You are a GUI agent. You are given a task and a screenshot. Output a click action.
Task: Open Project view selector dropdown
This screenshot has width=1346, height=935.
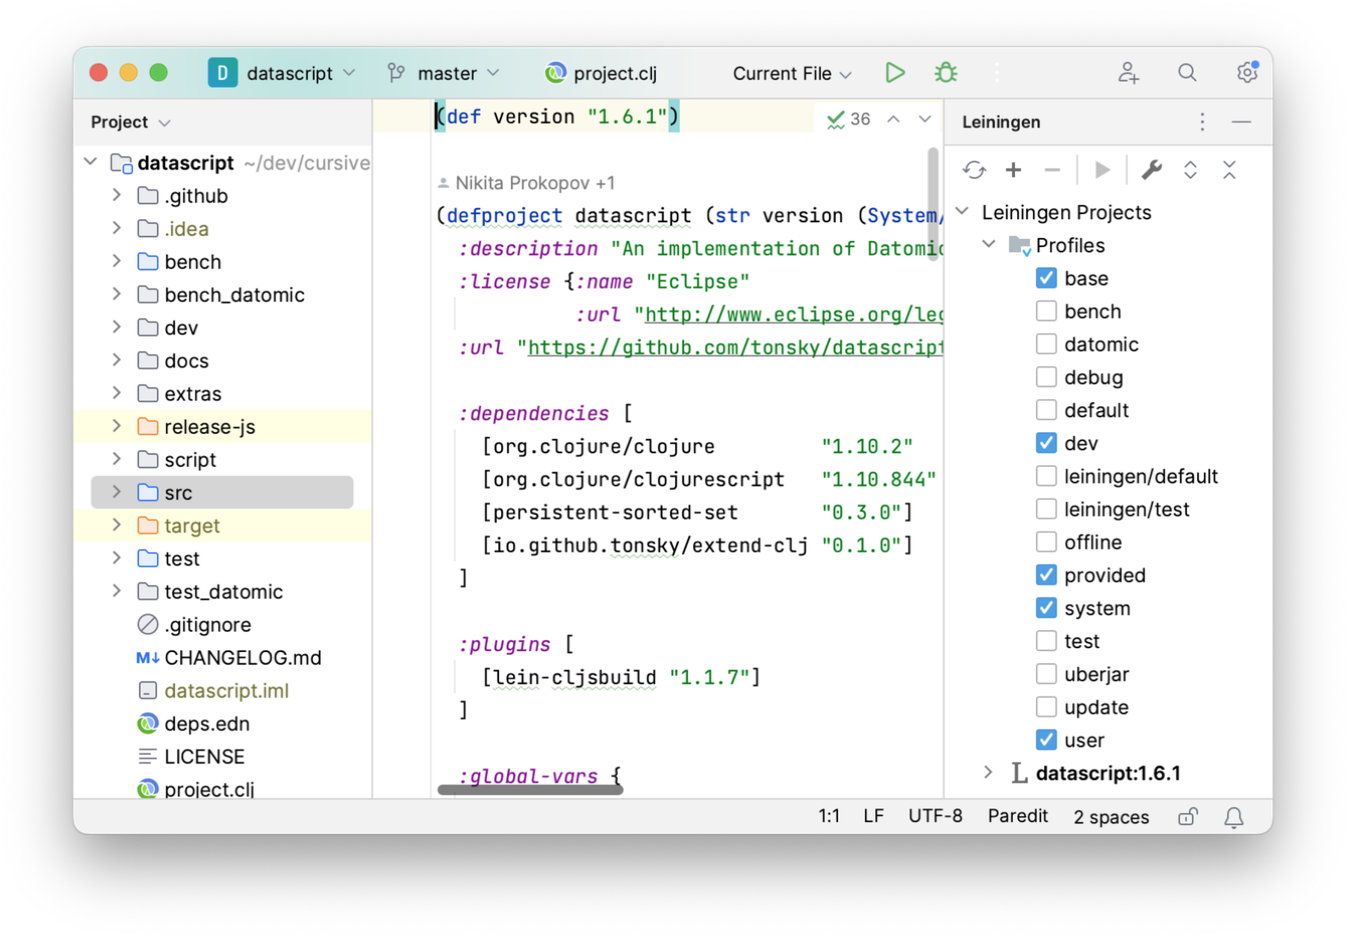(x=130, y=122)
